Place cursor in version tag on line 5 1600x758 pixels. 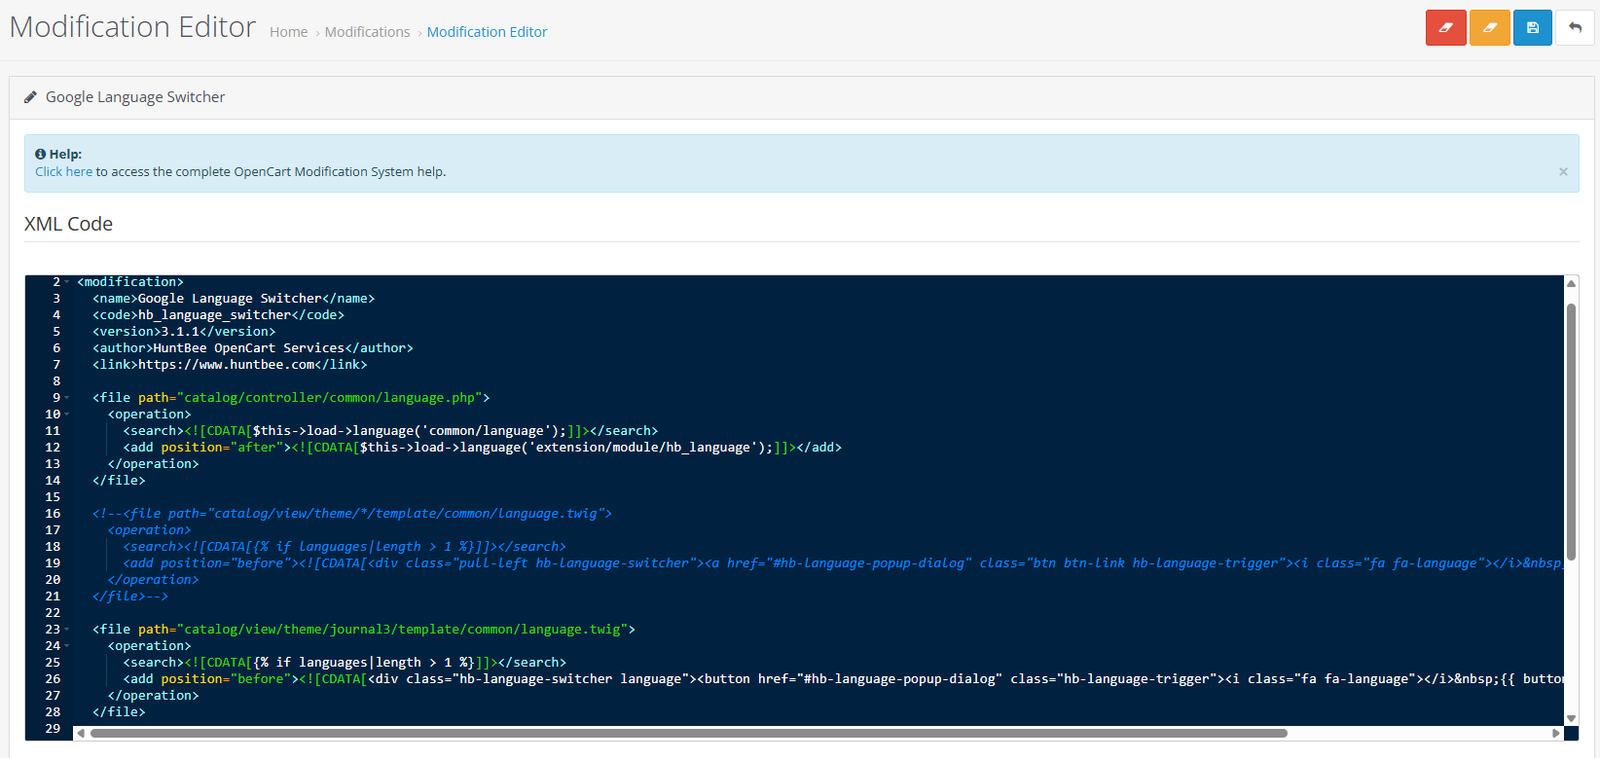tap(180, 332)
